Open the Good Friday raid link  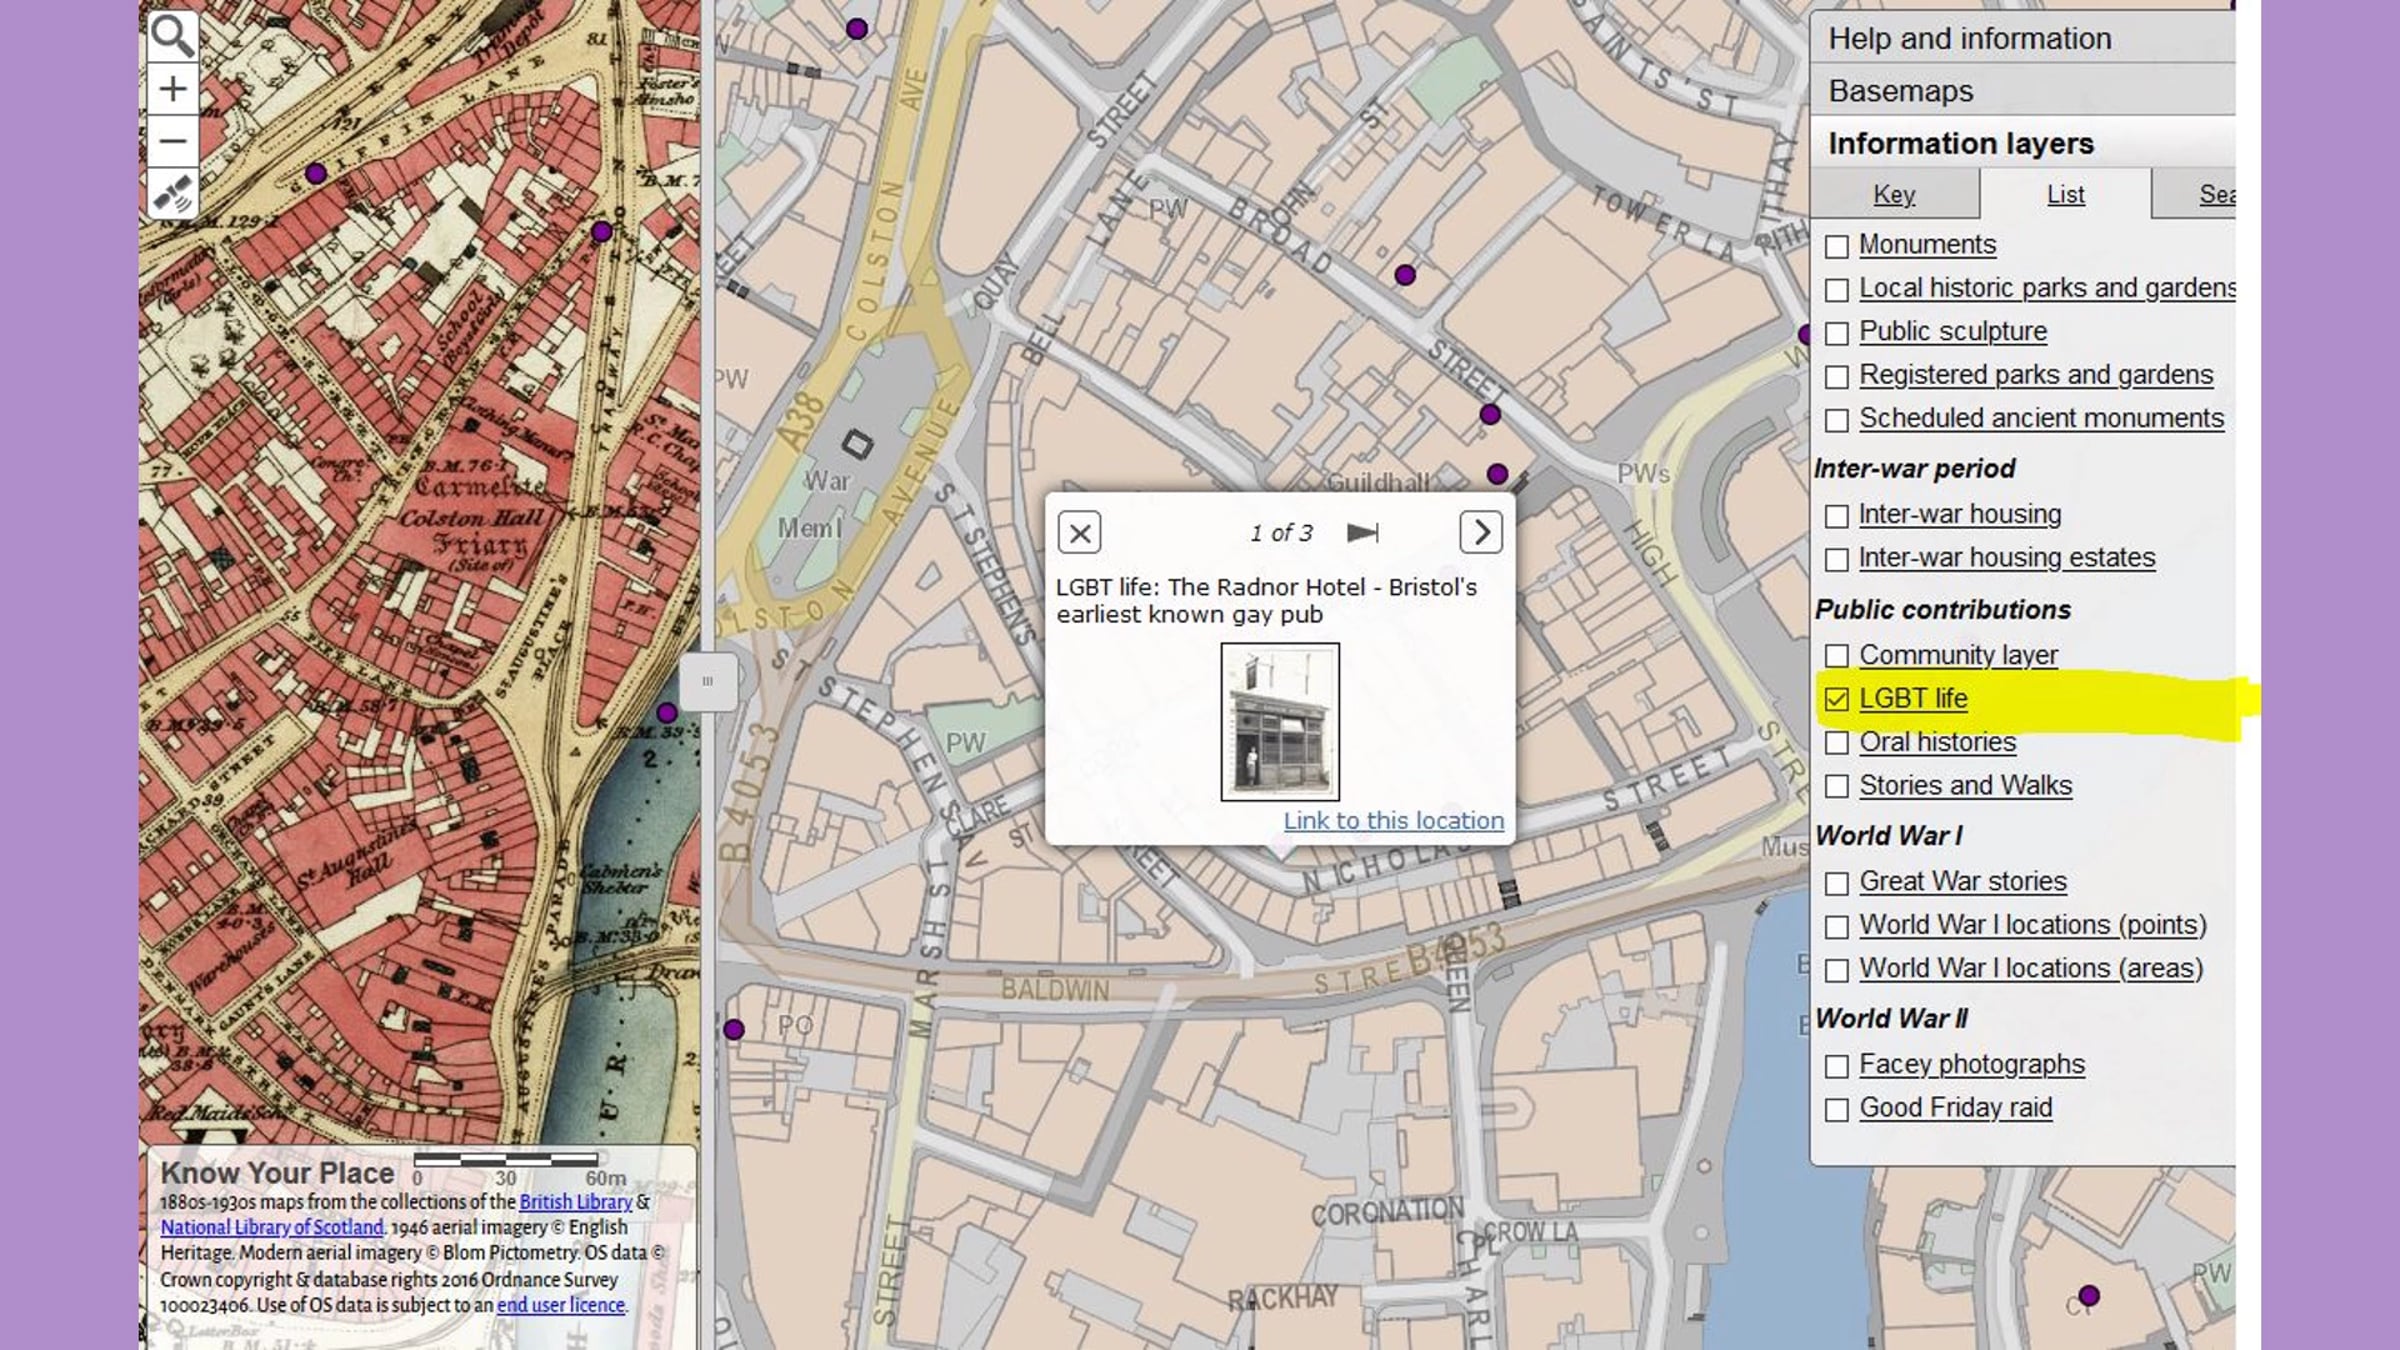pos(1956,1108)
